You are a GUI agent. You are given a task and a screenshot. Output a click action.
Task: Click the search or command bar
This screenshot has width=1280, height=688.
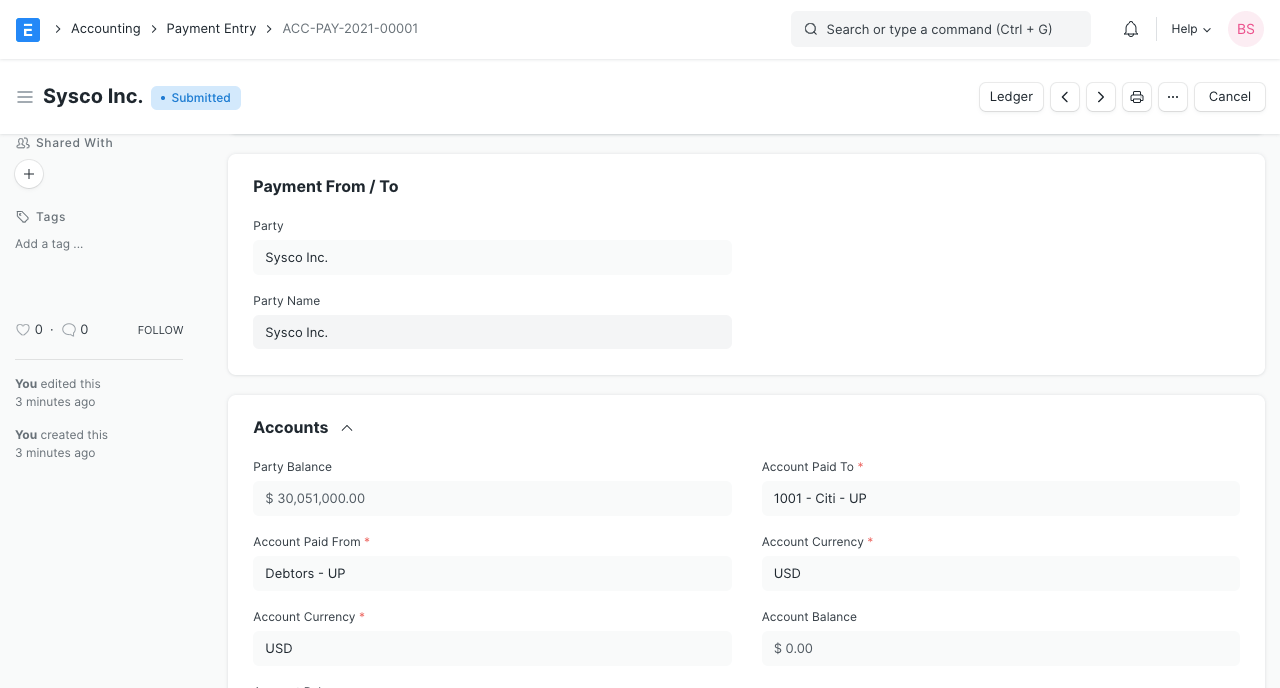(x=940, y=29)
